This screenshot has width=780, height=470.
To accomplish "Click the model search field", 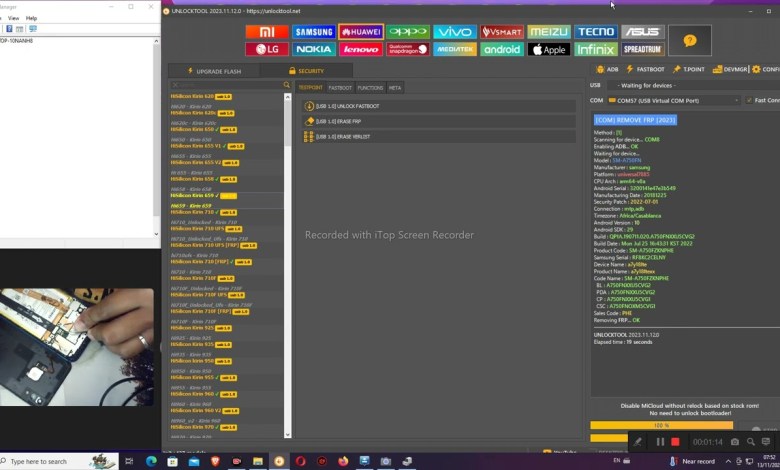I will tap(225, 86).
